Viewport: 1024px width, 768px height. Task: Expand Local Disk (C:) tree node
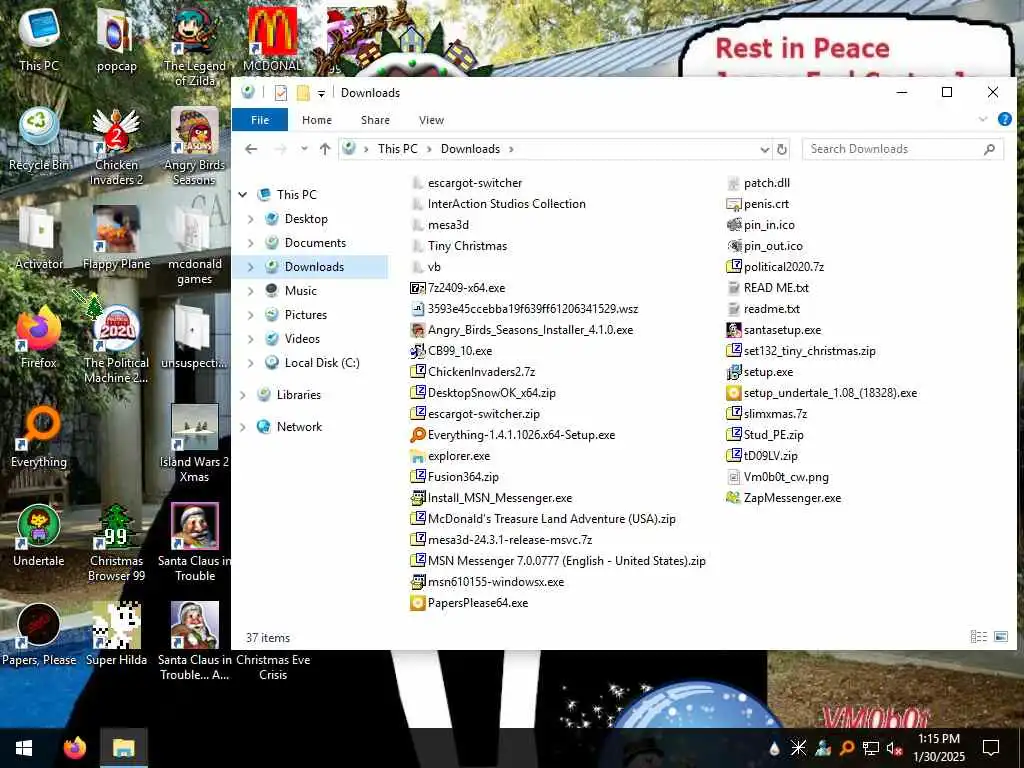251,363
